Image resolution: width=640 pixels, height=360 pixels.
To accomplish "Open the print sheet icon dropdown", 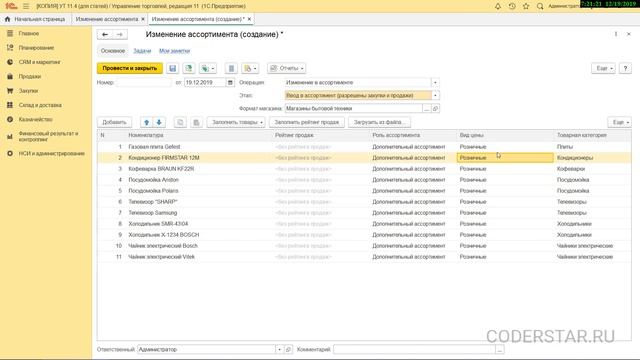I will (250, 68).
